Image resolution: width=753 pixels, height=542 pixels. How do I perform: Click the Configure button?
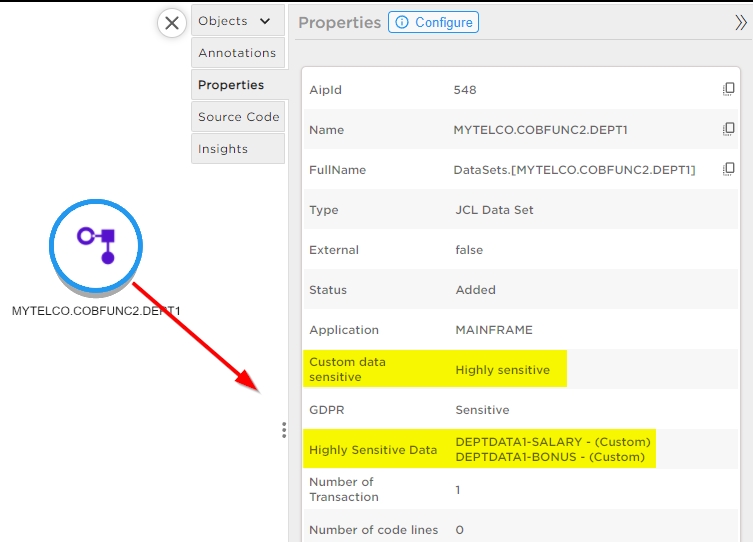click(x=433, y=22)
